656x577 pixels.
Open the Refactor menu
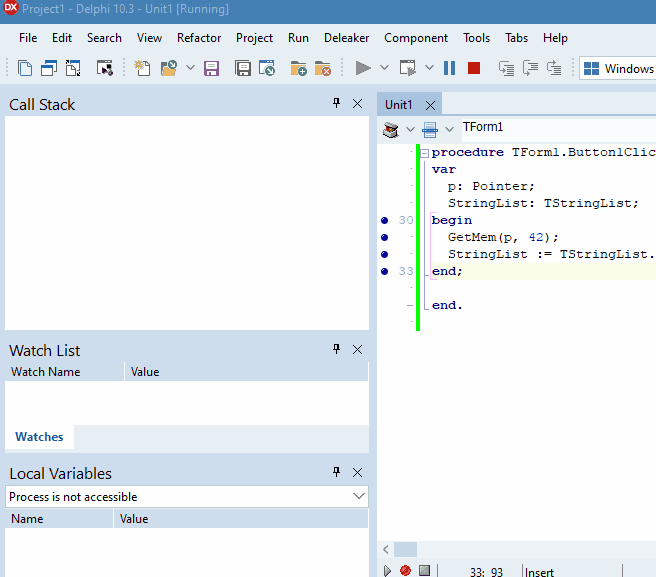(x=199, y=38)
